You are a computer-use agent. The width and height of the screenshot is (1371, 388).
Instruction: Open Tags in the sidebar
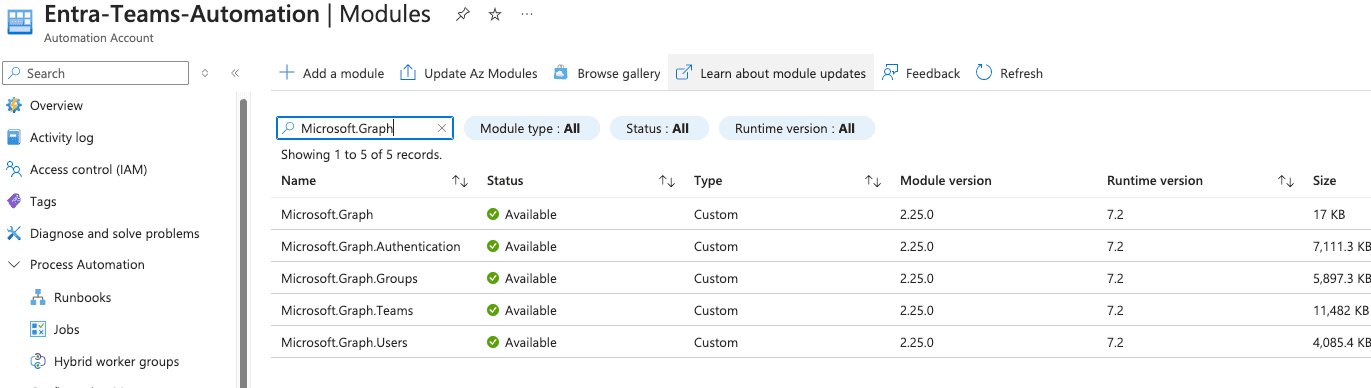point(43,201)
